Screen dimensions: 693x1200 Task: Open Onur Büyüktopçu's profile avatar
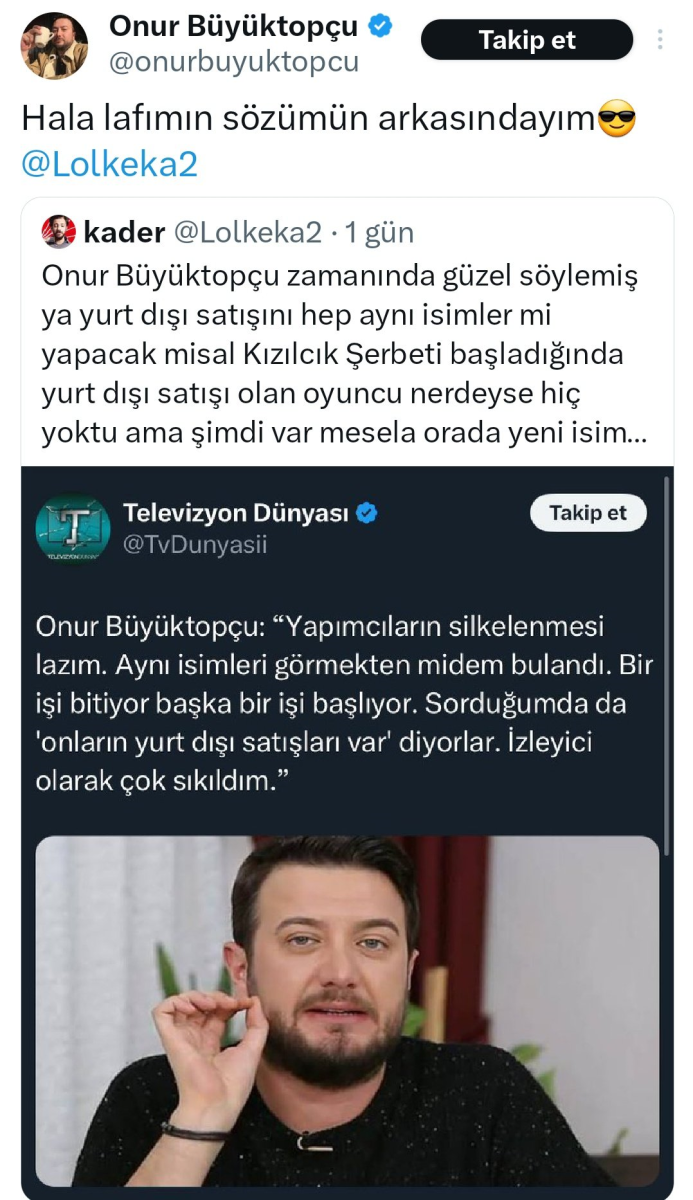click(55, 45)
